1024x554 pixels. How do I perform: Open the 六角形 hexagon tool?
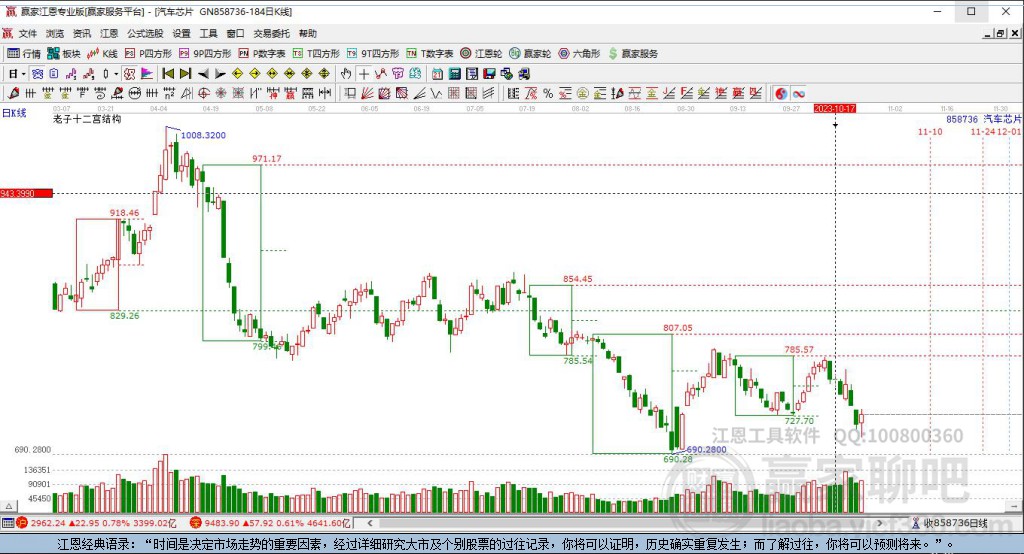[579, 54]
